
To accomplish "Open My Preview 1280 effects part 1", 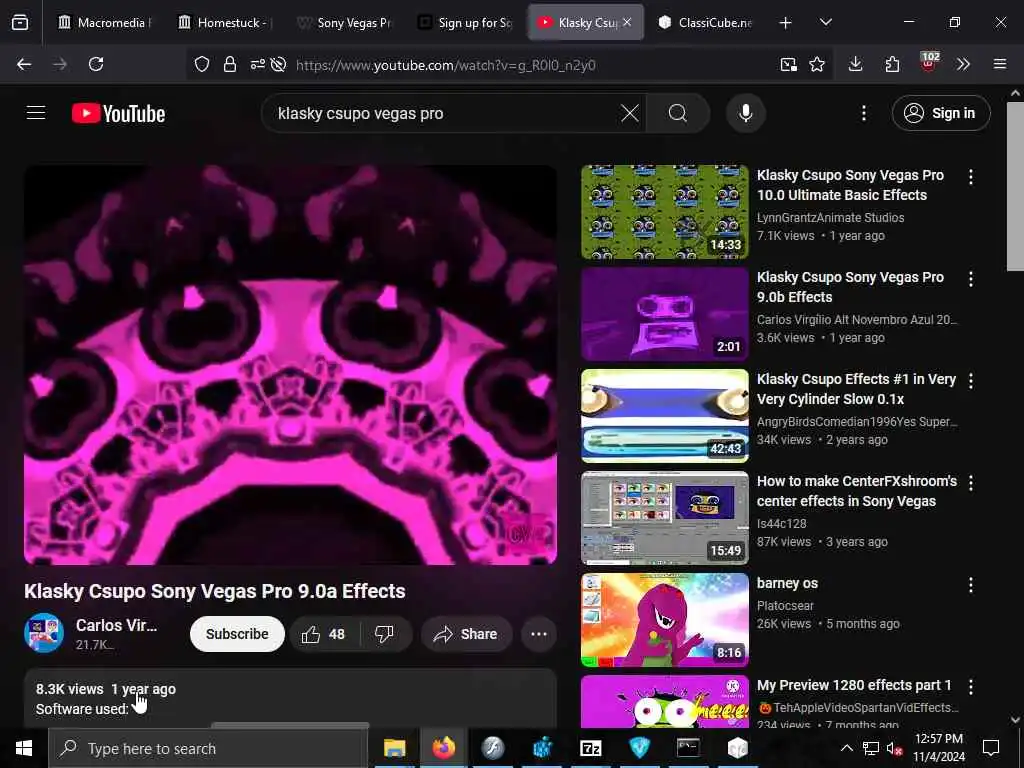I will pyautogui.click(x=854, y=685).
